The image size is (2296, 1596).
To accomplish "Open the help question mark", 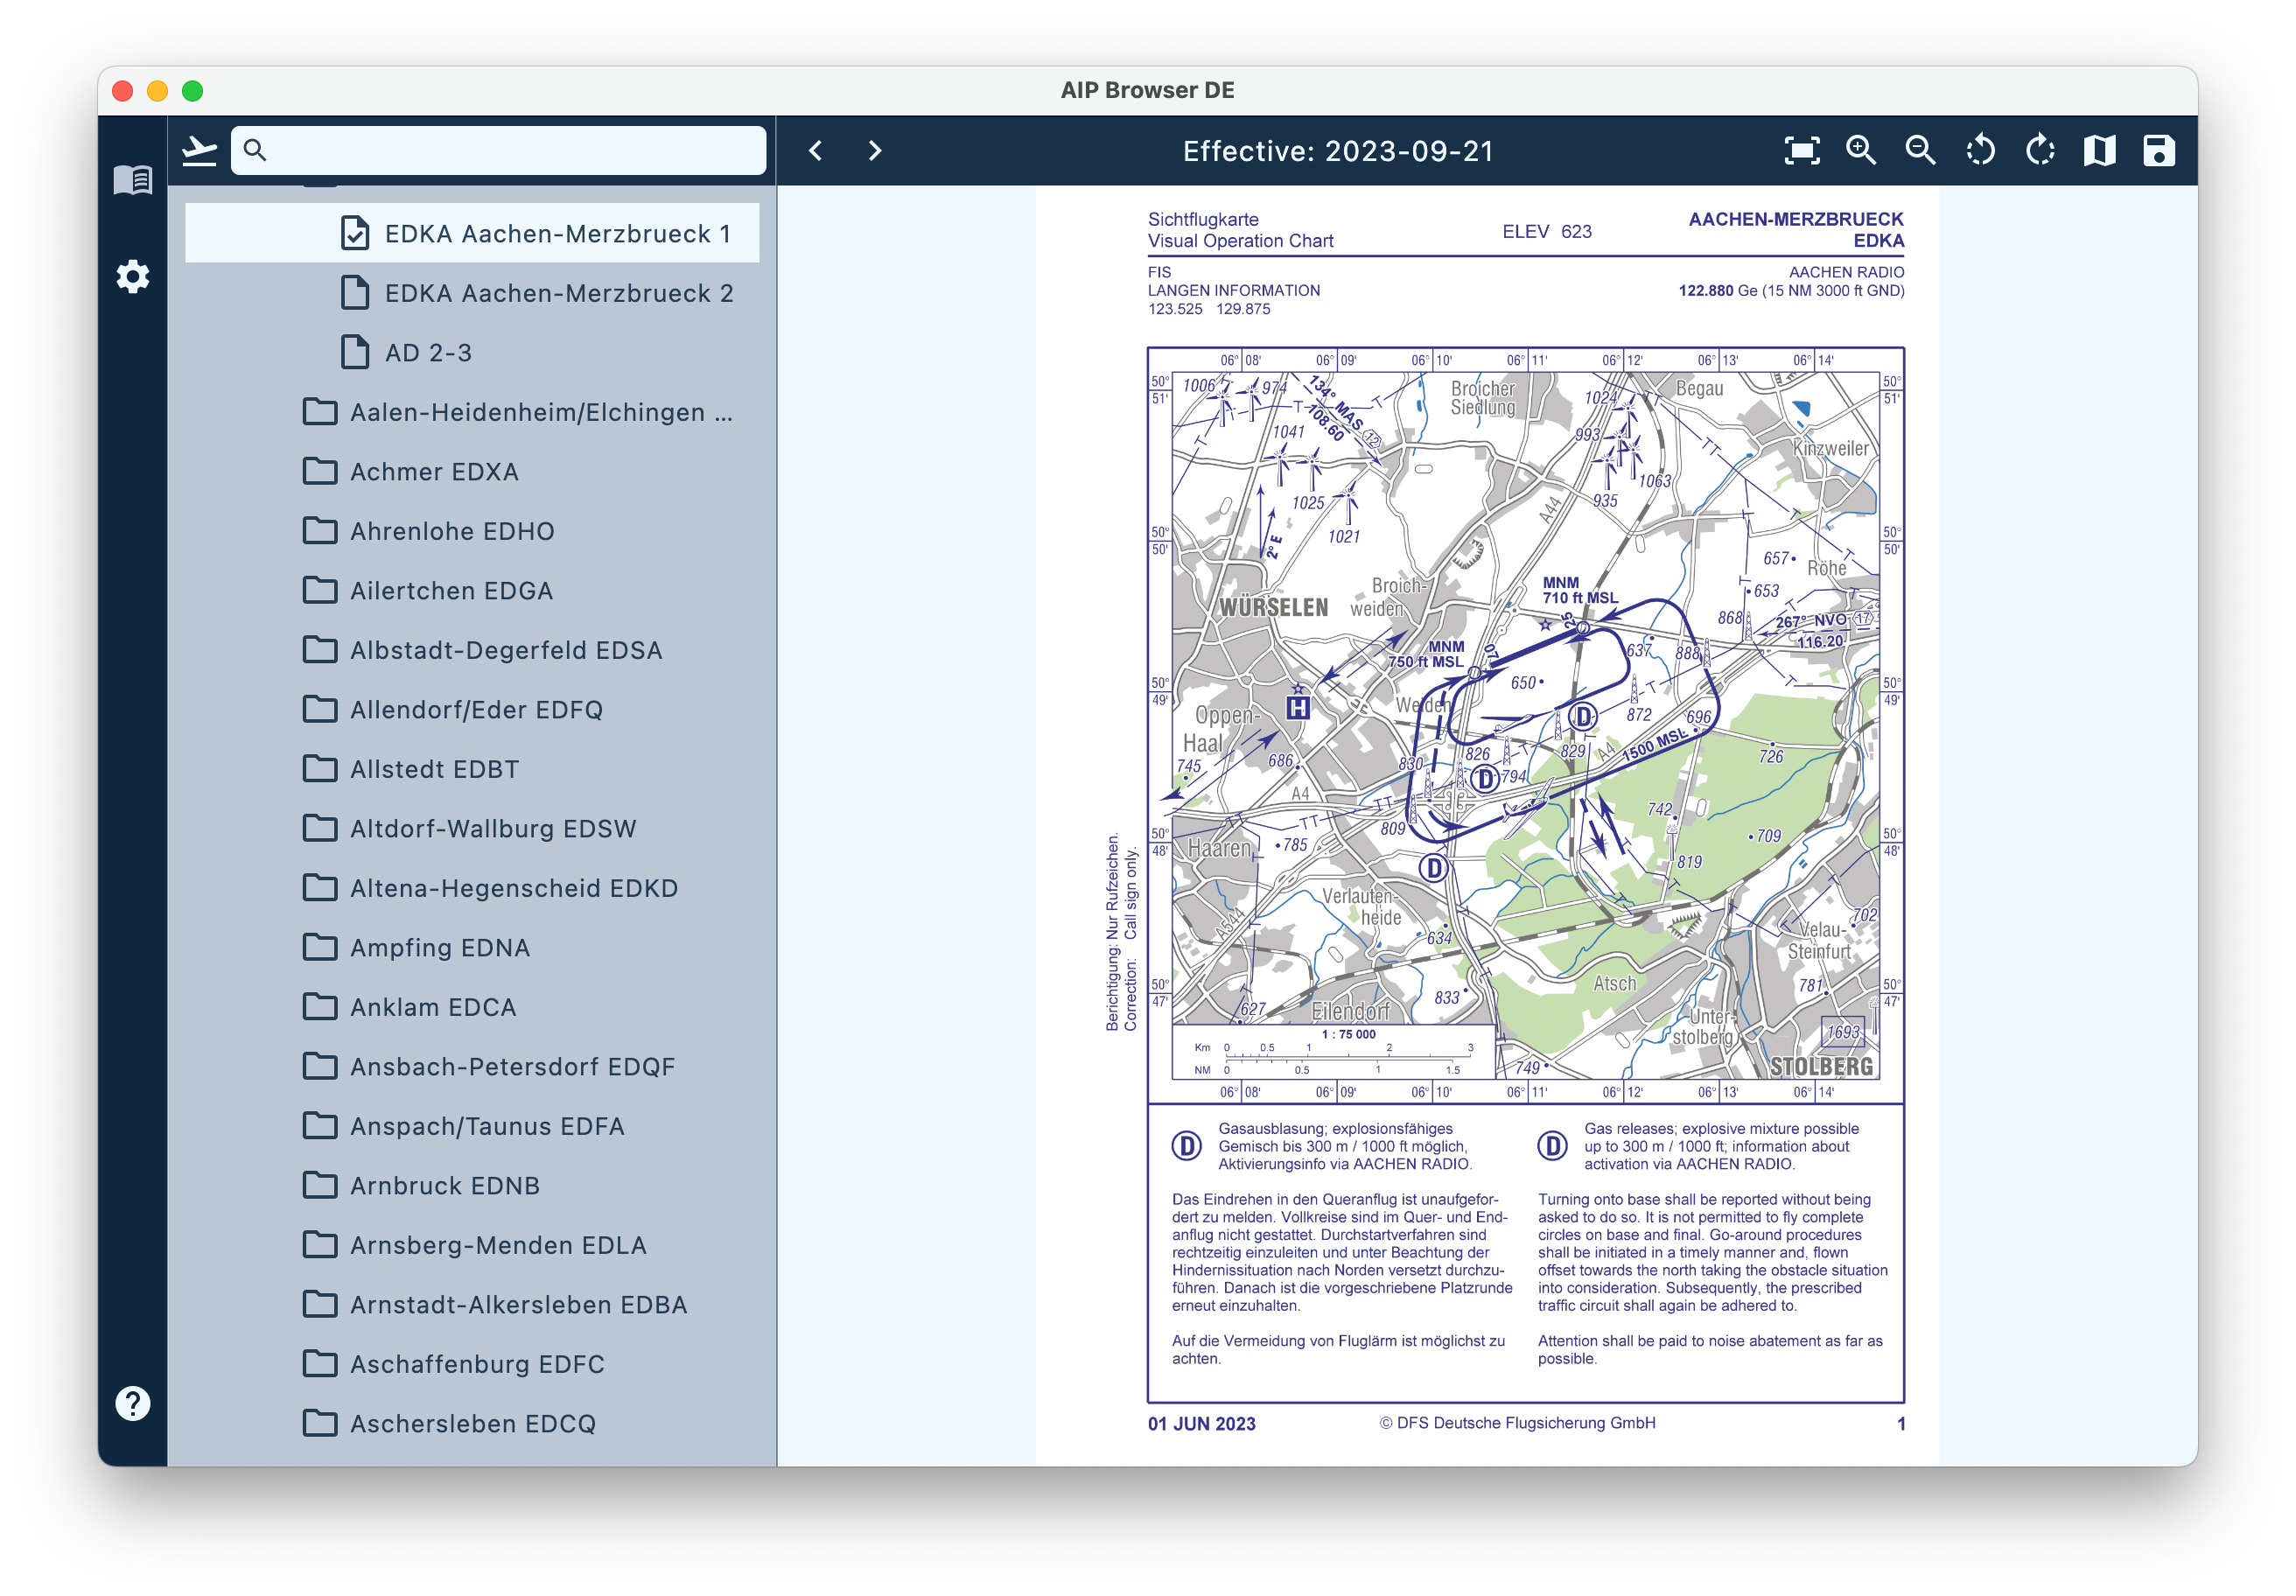I will click(133, 1403).
